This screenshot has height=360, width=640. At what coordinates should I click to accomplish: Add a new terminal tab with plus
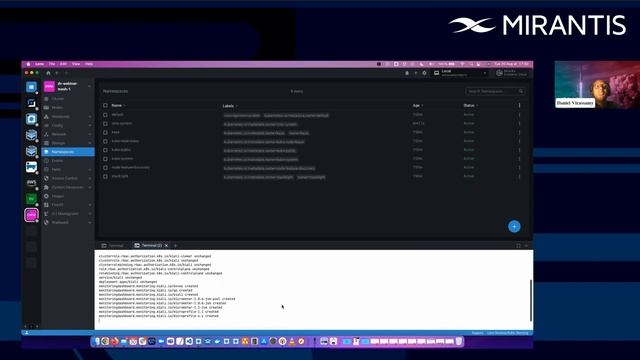(176, 246)
